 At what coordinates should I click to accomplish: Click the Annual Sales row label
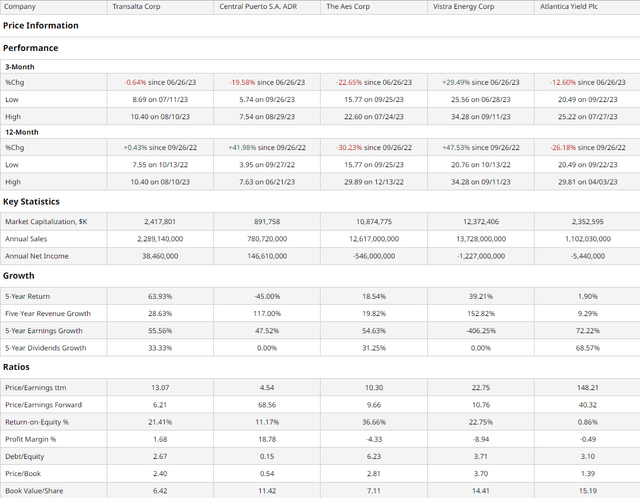coord(26,239)
